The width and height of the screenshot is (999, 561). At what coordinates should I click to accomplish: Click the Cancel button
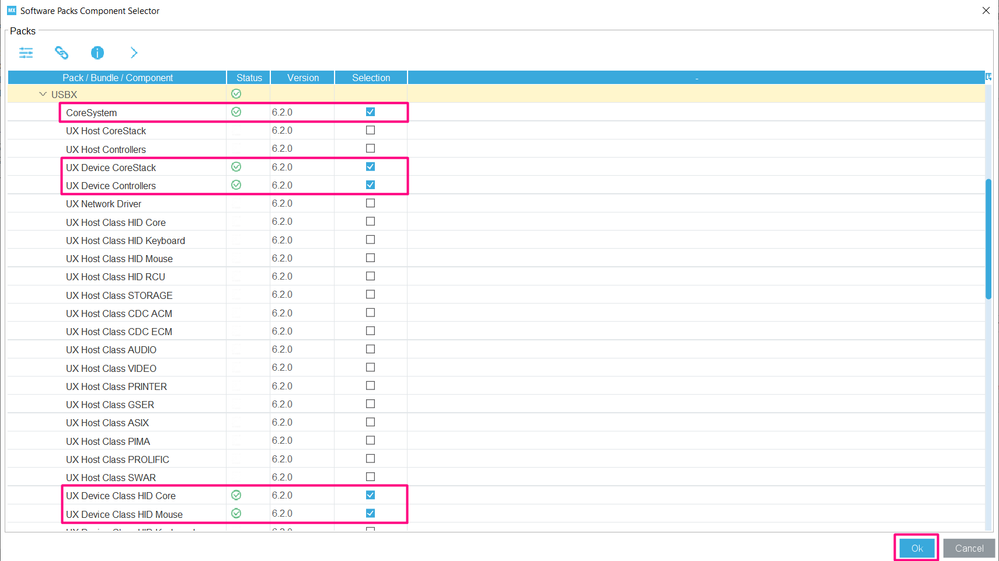tap(969, 548)
